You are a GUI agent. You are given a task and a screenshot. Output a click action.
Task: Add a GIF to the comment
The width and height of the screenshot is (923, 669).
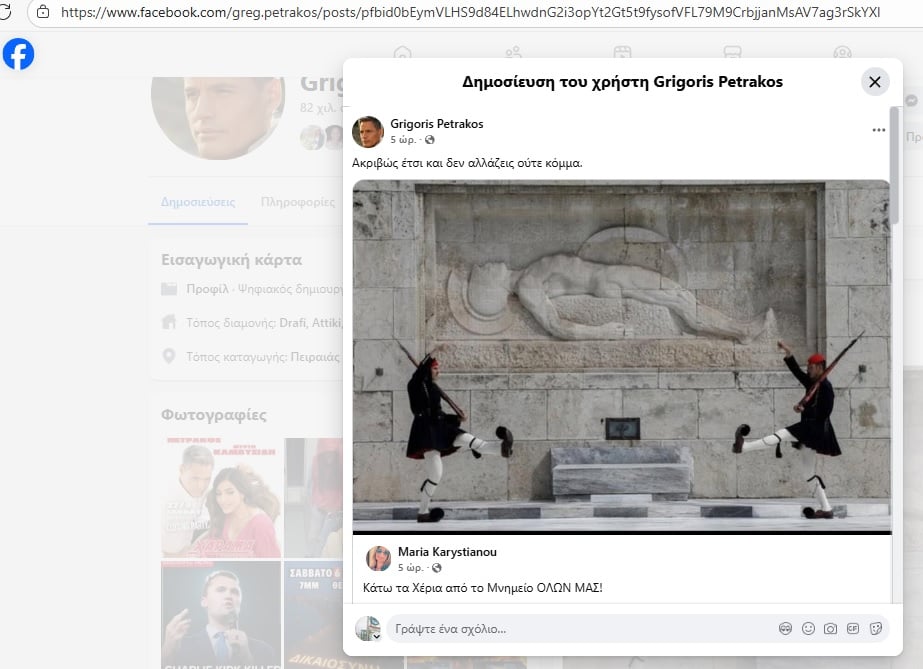[852, 629]
